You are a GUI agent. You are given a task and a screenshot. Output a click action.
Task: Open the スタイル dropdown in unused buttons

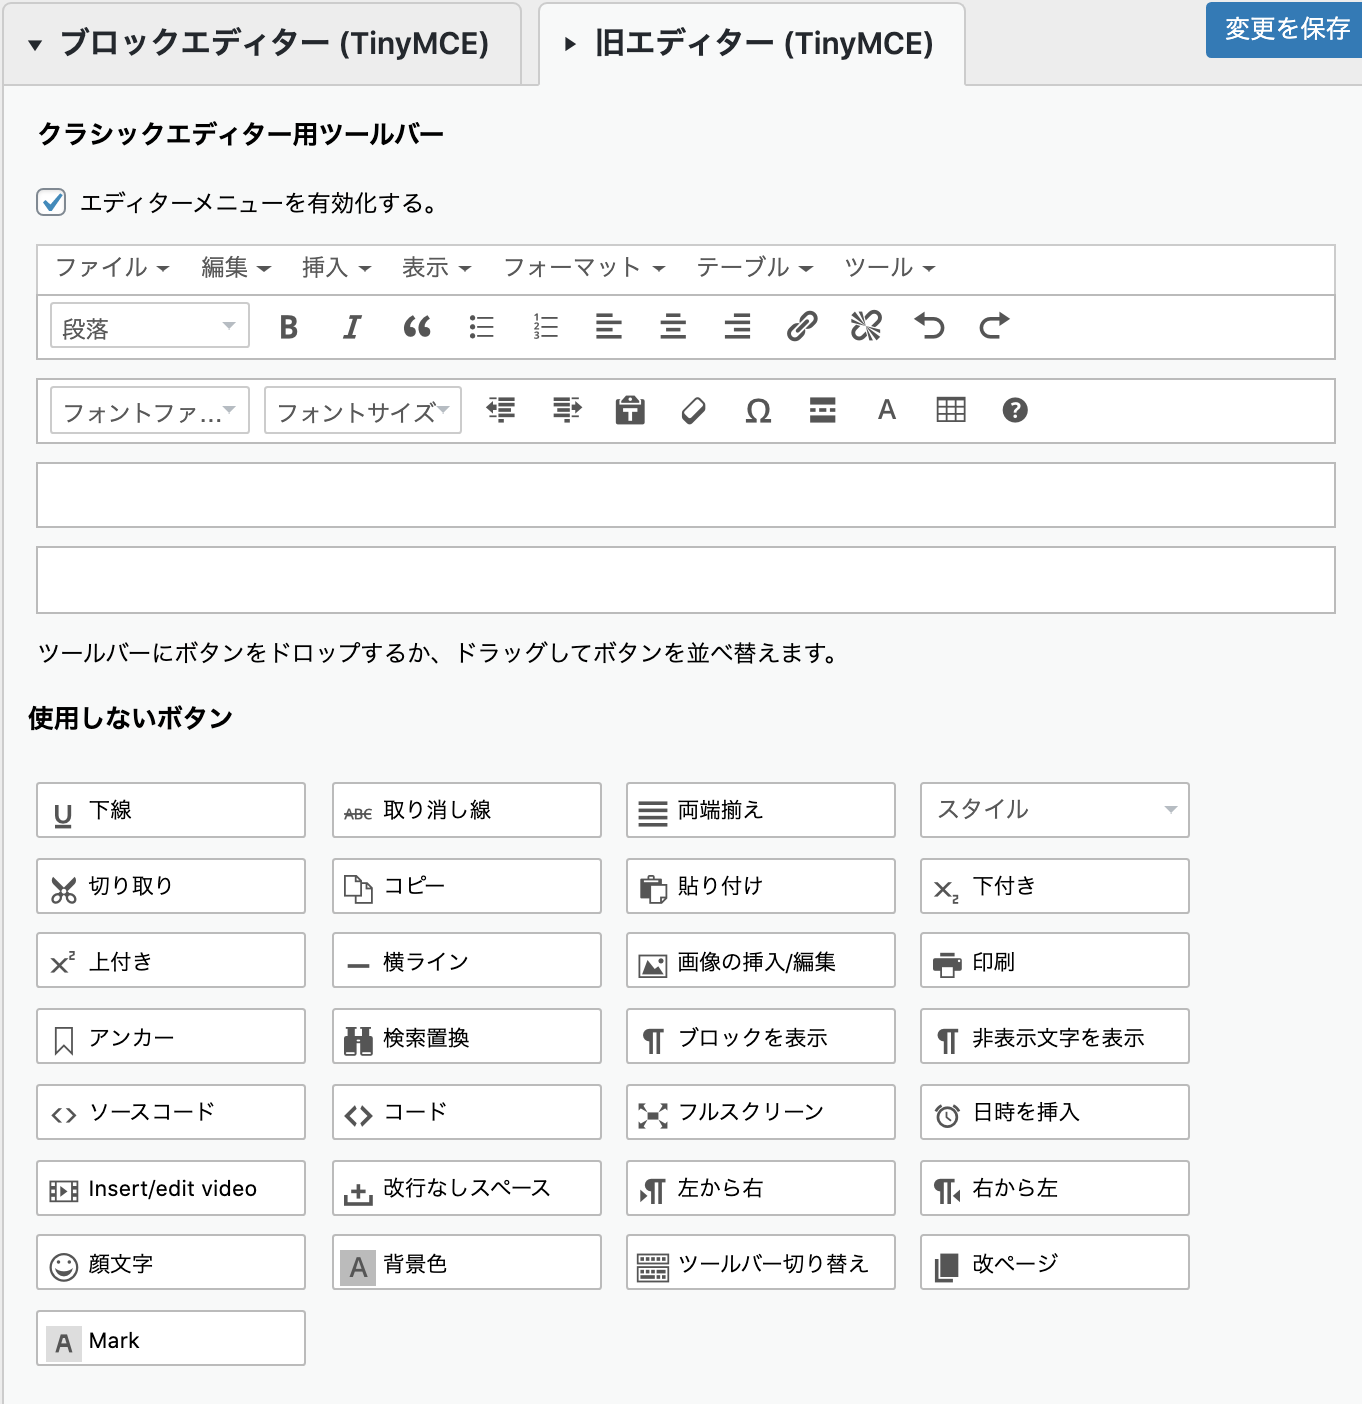tap(1055, 810)
